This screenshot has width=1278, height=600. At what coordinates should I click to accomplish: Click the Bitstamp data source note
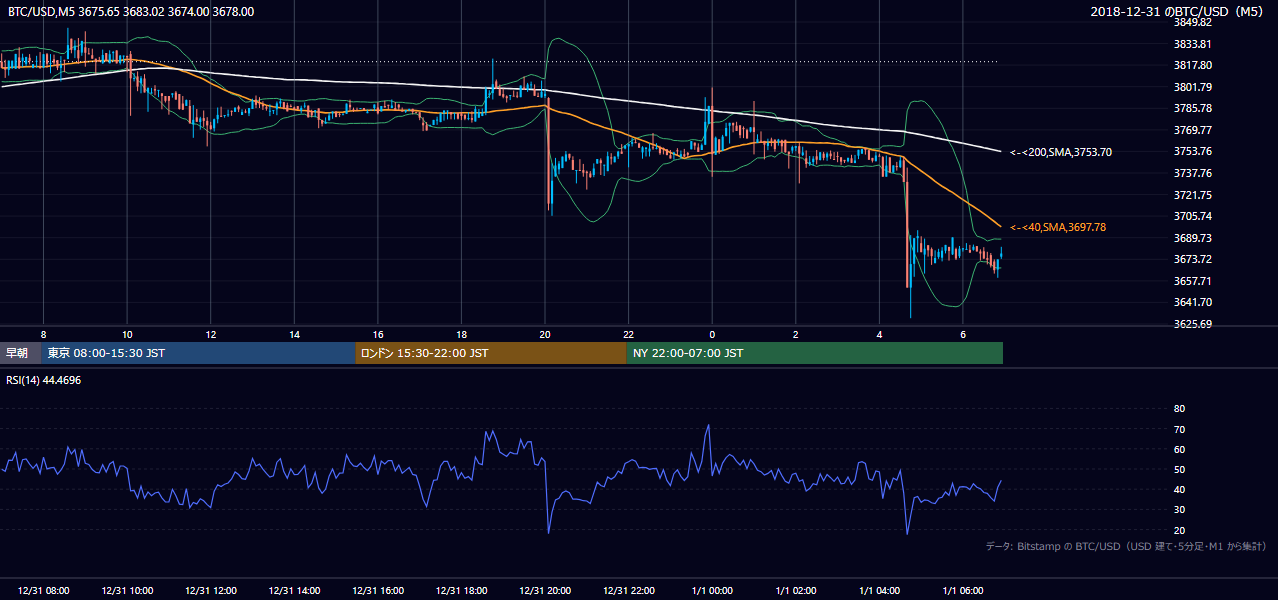pyautogui.click(x=1126, y=546)
